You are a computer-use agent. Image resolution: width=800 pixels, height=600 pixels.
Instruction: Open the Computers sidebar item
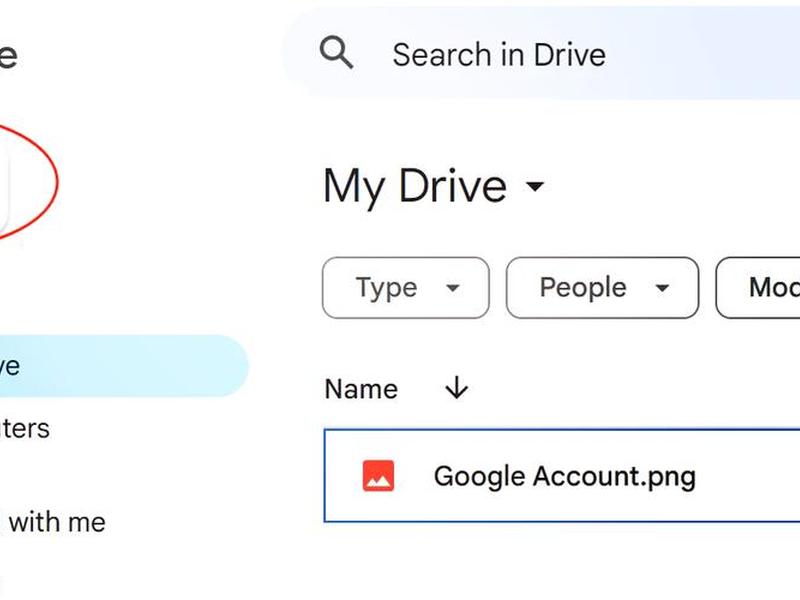(24, 429)
